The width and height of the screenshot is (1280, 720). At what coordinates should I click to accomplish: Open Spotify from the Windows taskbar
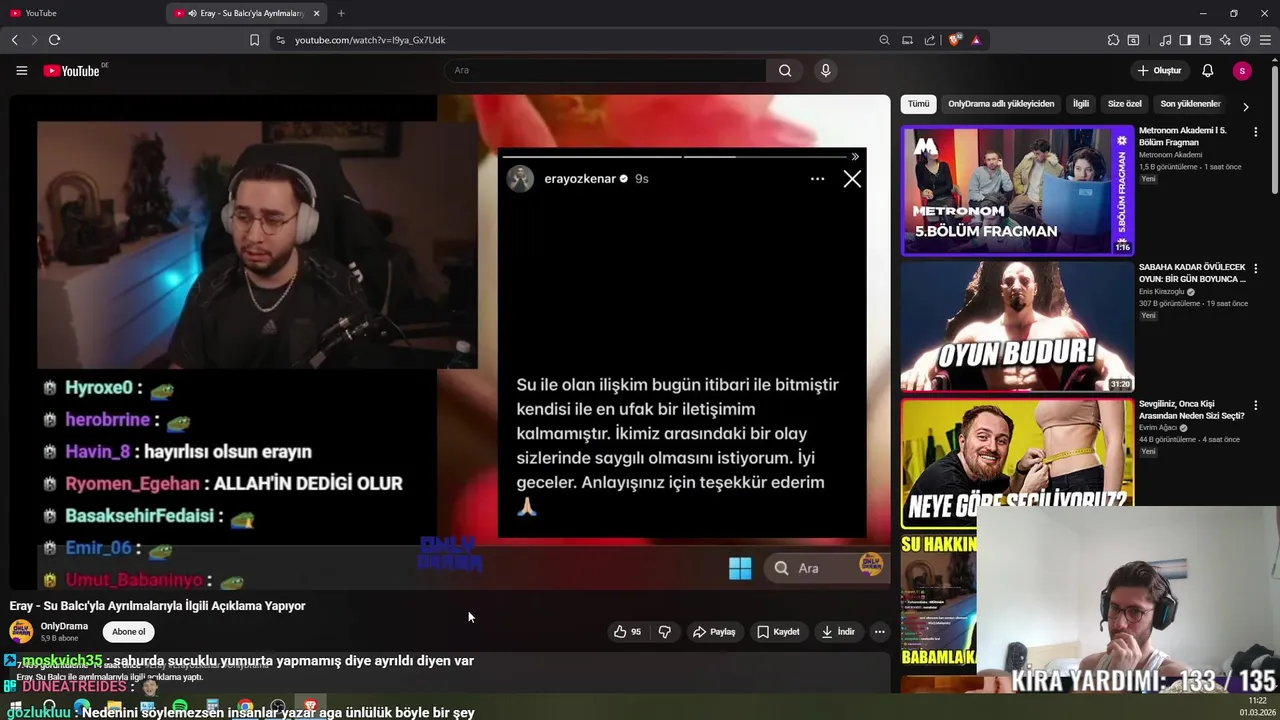pos(179,707)
